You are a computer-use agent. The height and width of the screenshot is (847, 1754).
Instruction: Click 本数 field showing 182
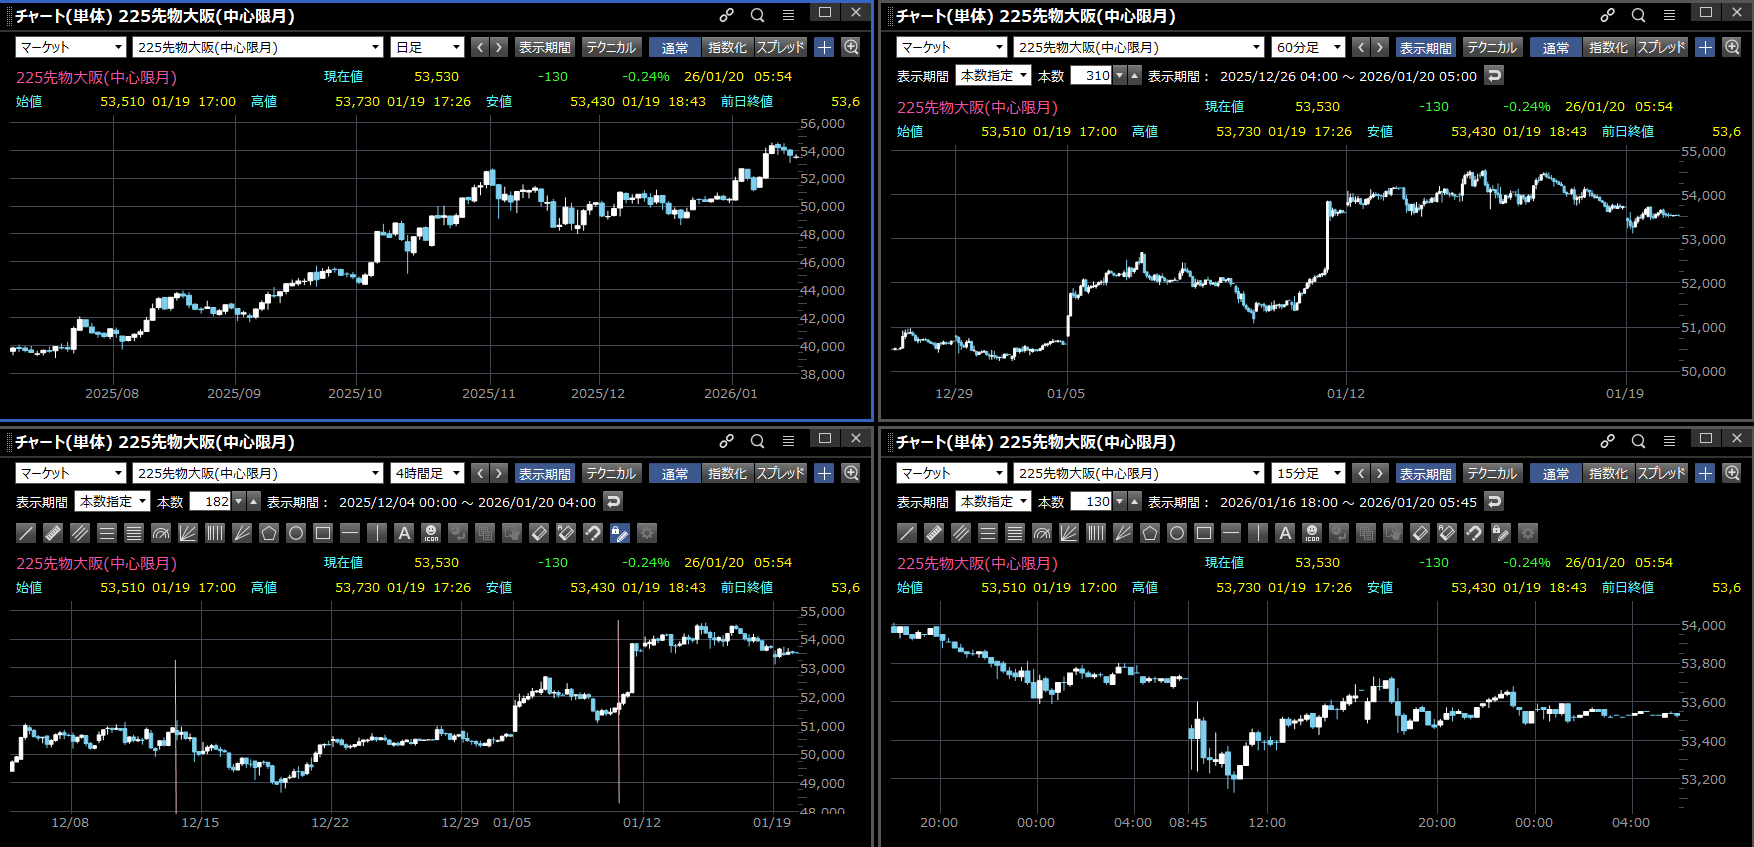pos(211,501)
